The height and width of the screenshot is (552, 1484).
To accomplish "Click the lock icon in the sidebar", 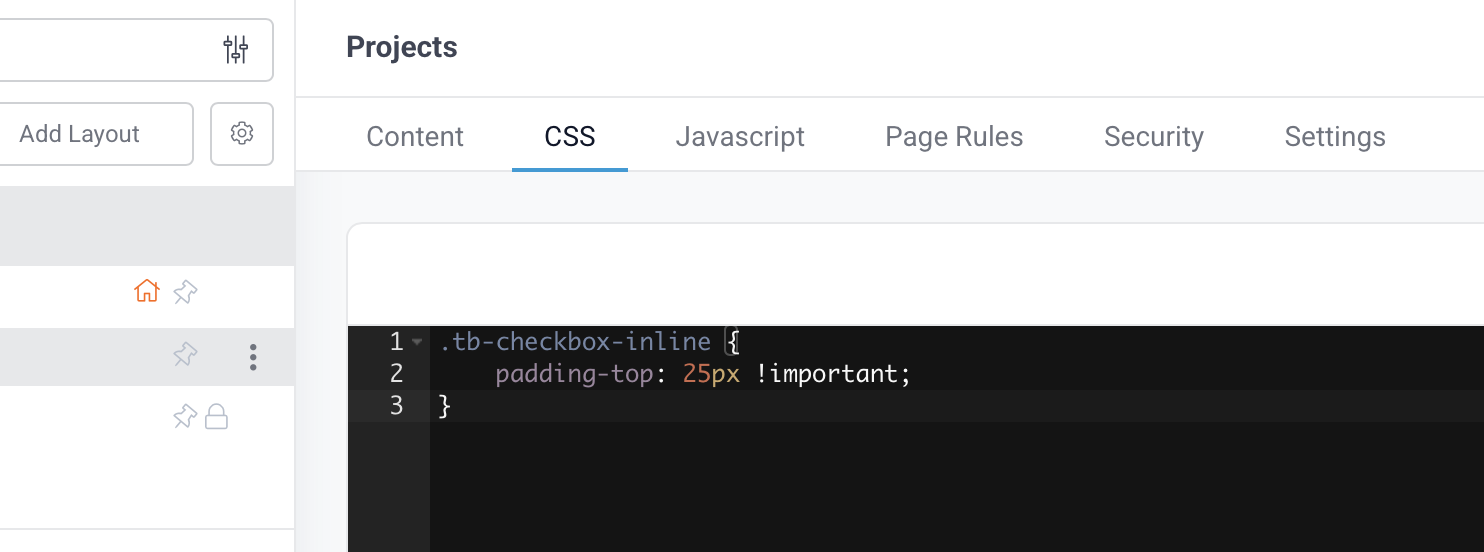I will pyautogui.click(x=216, y=416).
